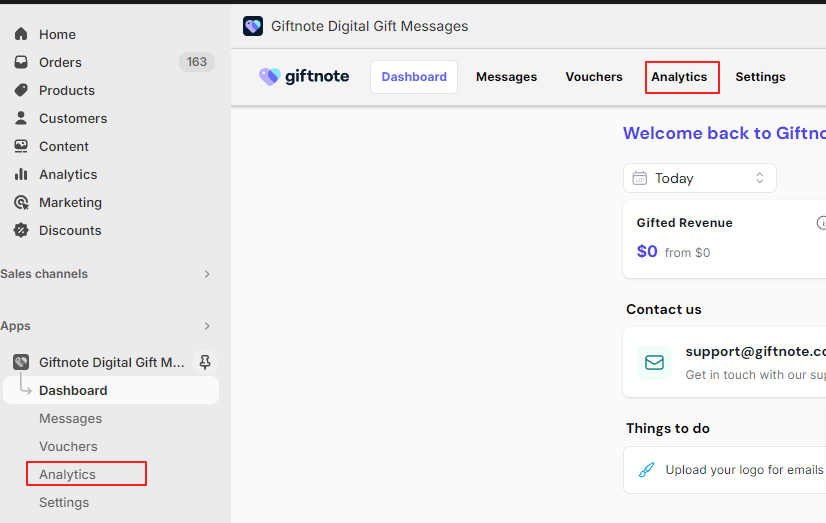Click the support@giftnote email address

pyautogui.click(x=755, y=351)
